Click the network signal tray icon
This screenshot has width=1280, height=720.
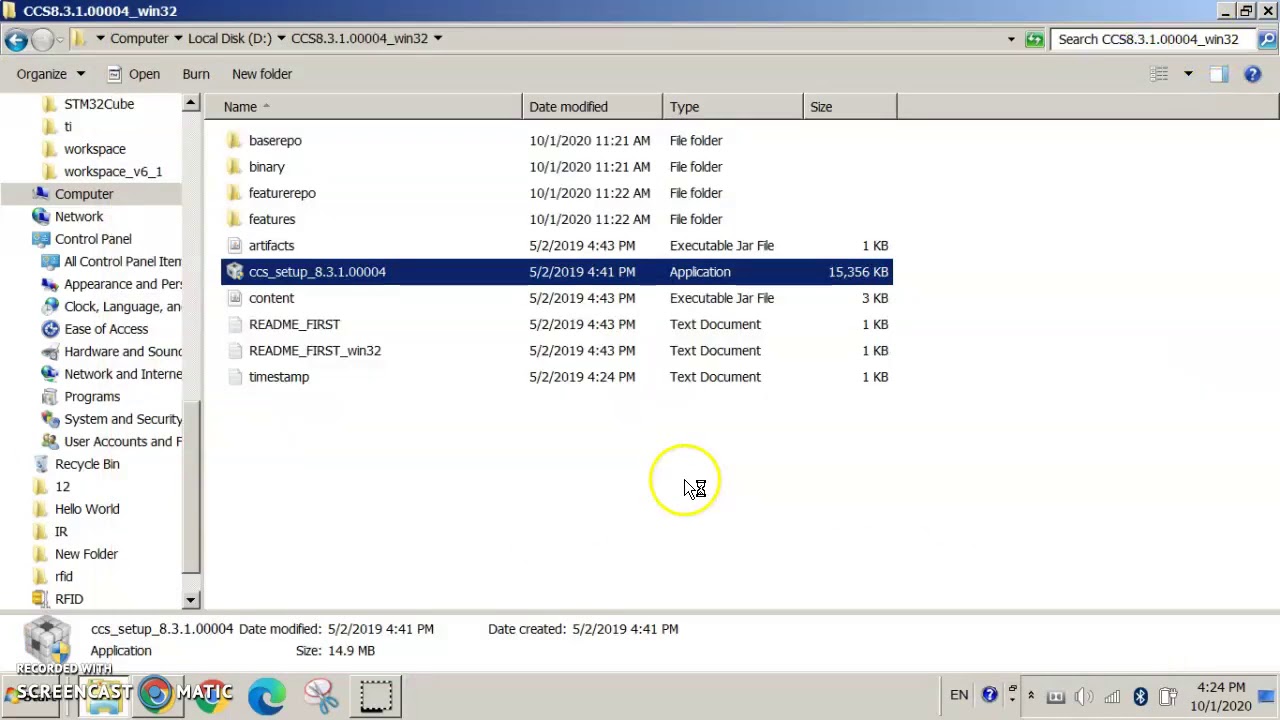1112,697
